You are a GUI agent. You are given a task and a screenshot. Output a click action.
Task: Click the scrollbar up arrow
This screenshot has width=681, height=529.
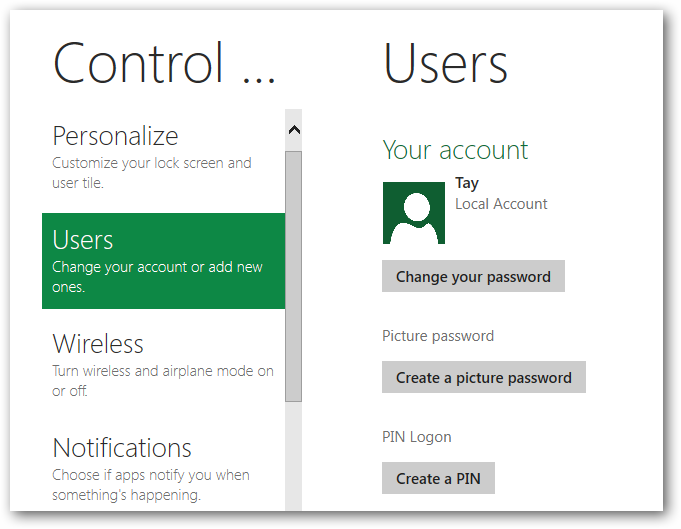pyautogui.click(x=293, y=129)
